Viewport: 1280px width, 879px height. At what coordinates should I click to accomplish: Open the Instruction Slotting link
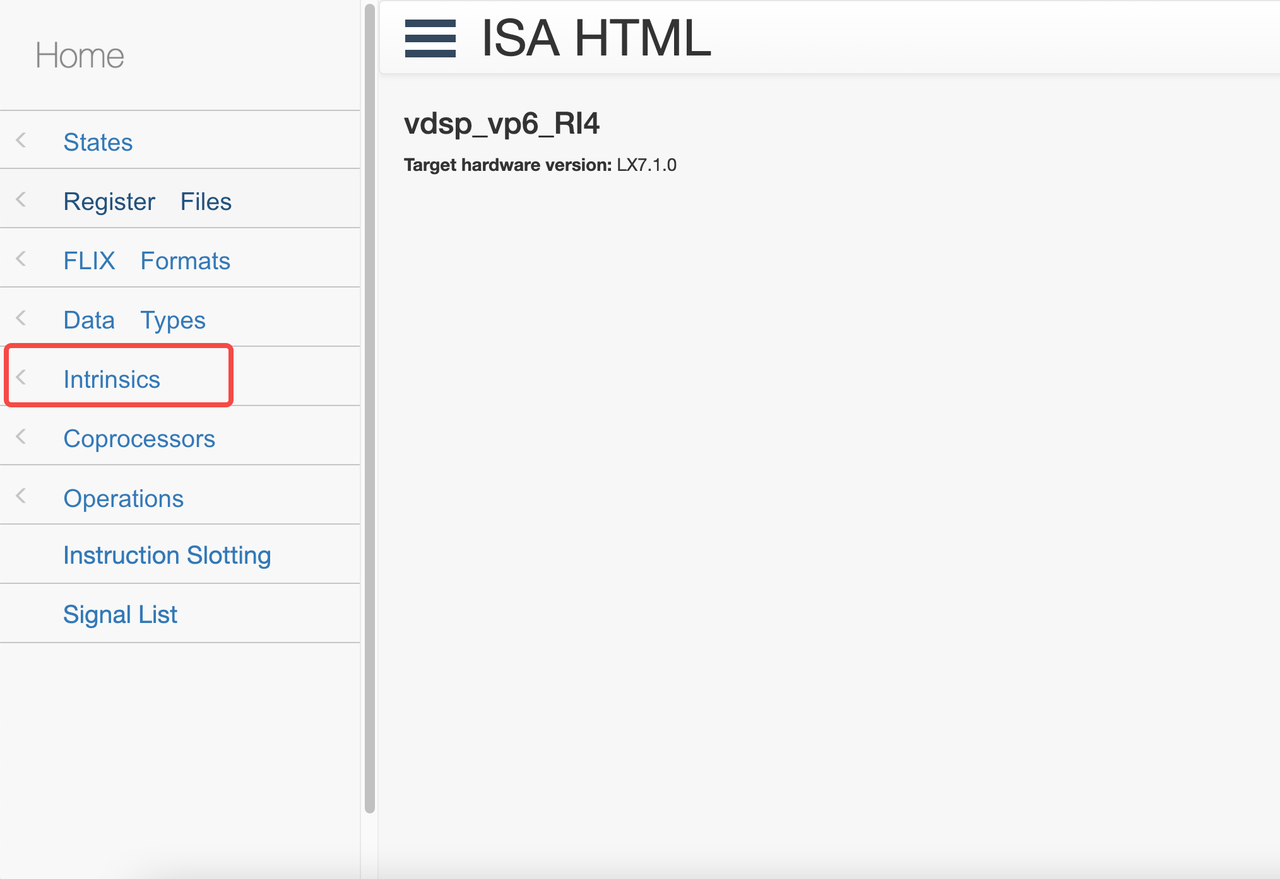(x=167, y=555)
